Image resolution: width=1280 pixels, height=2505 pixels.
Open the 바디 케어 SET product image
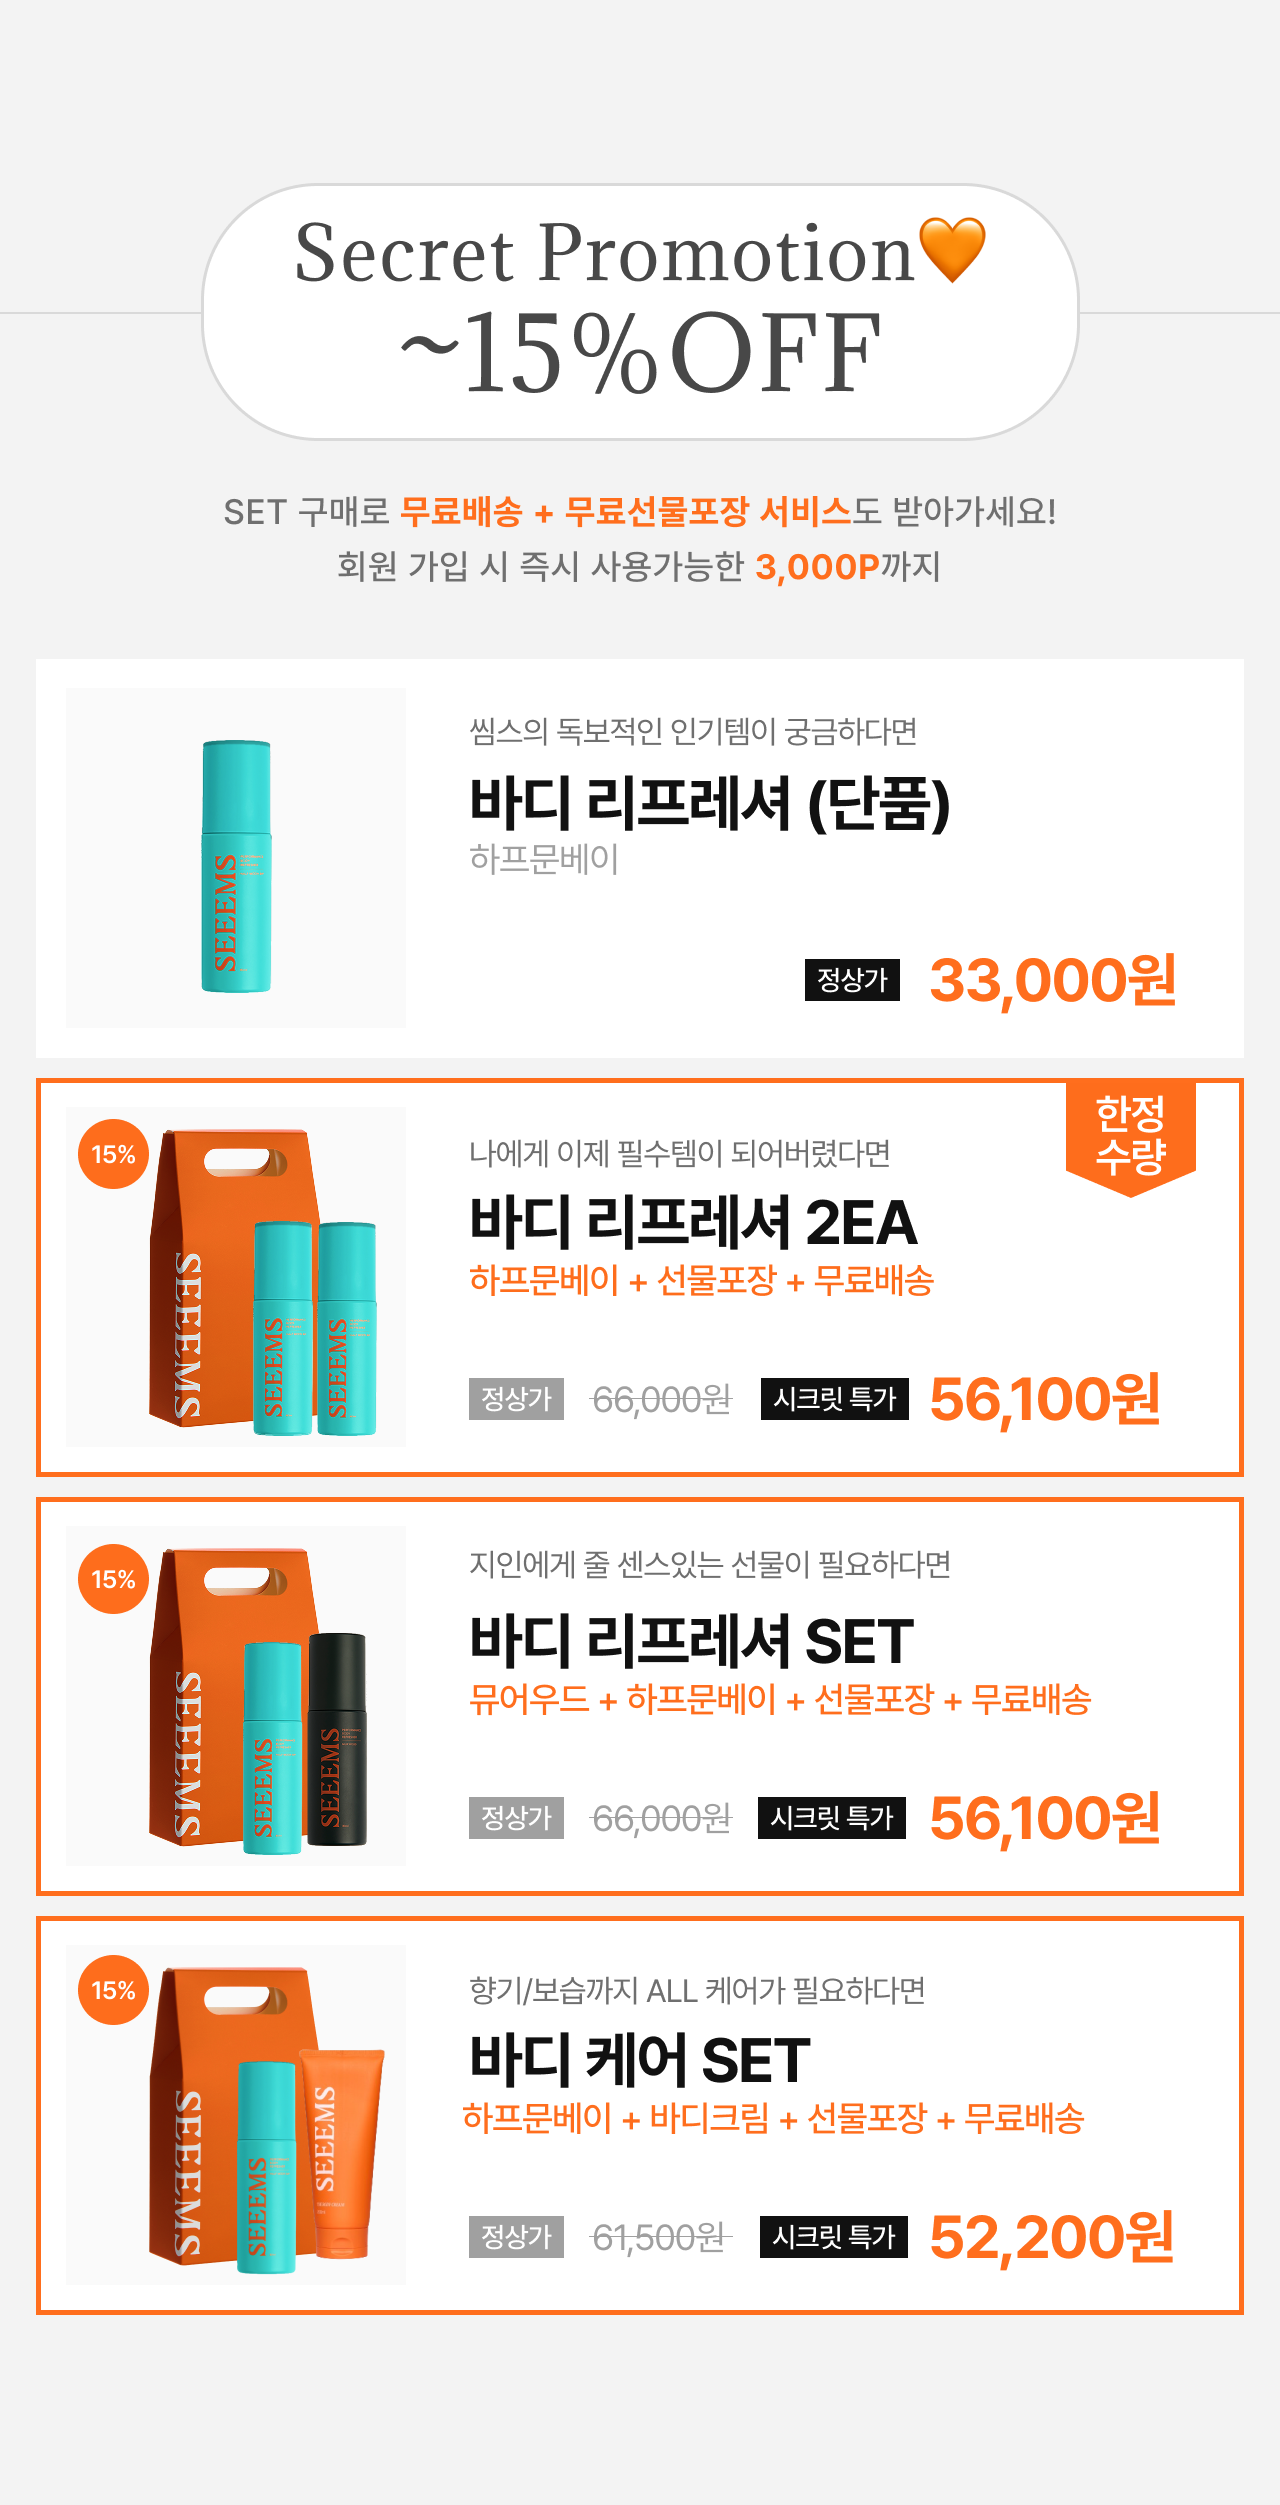pyautogui.click(x=236, y=2115)
